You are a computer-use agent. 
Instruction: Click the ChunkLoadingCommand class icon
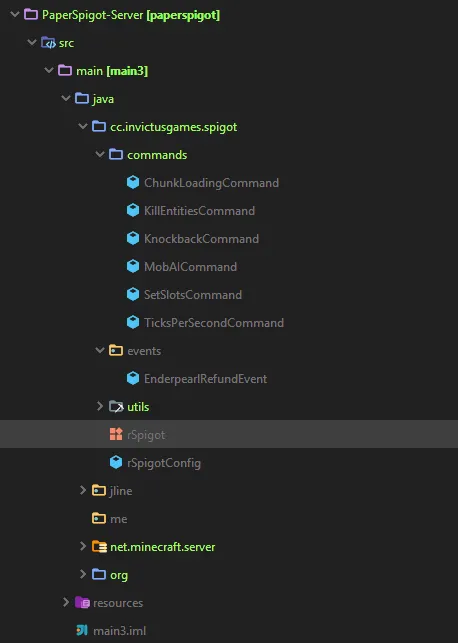pyautogui.click(x=133, y=182)
